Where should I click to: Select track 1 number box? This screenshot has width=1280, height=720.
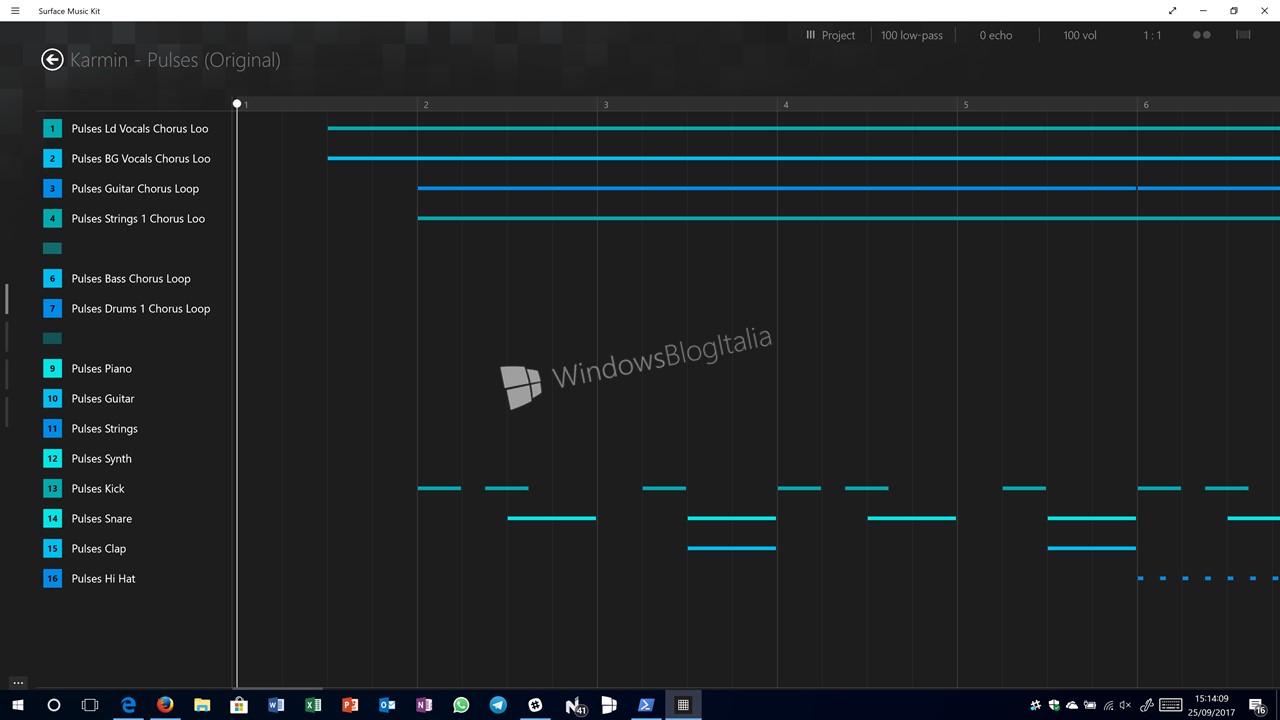(52, 128)
